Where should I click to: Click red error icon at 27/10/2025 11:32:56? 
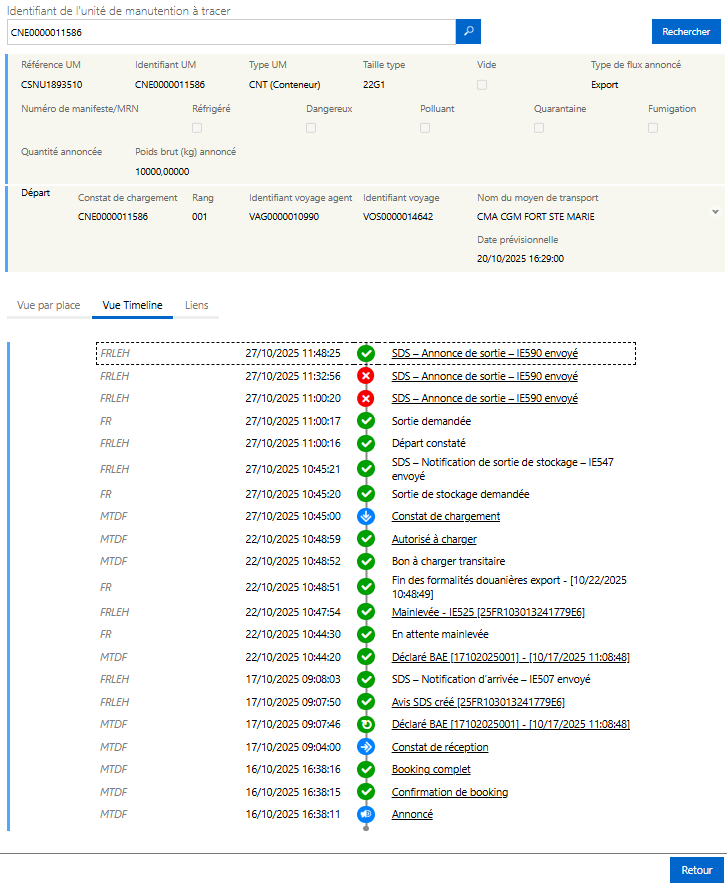tap(366, 376)
